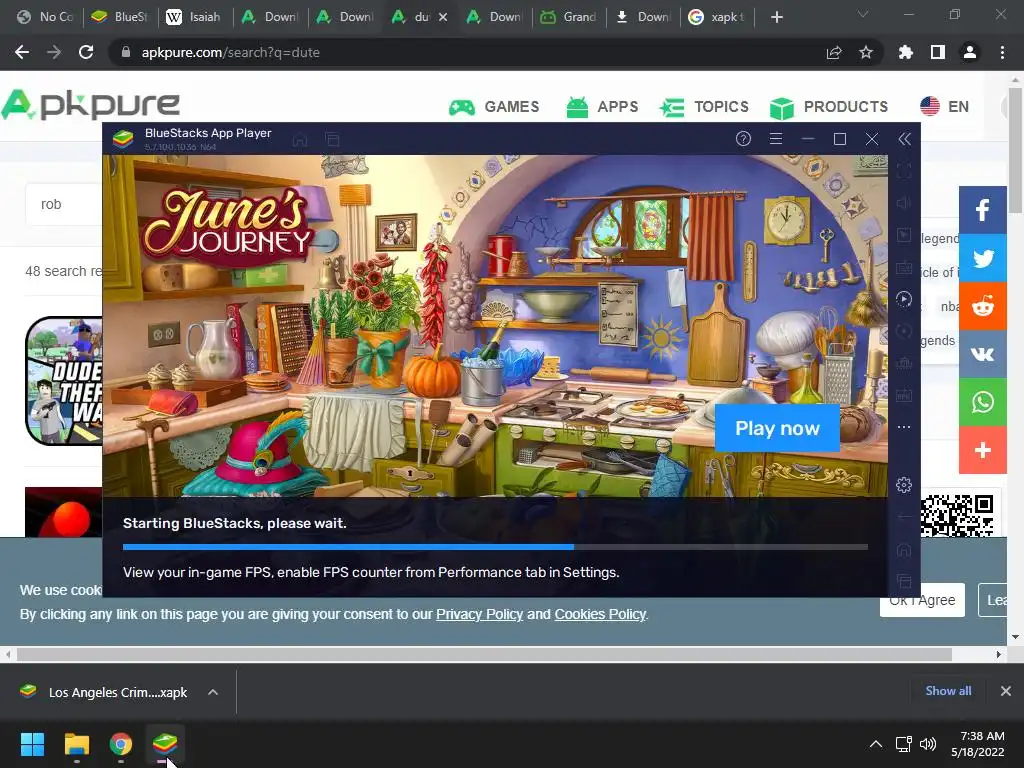Switch to the Grand tab

coord(569,17)
